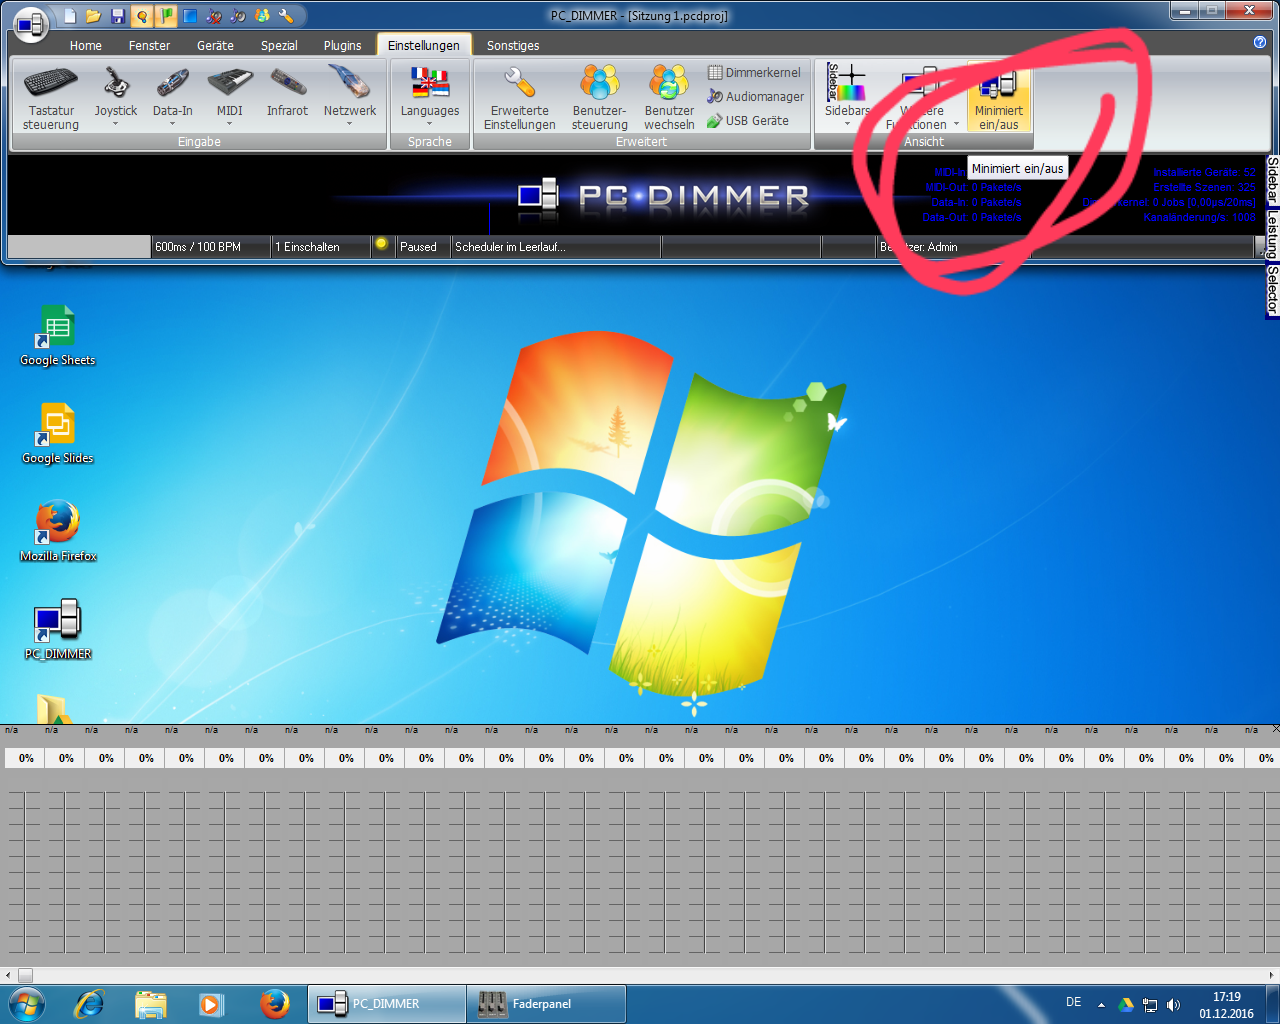The image size is (1280, 1024).
Task: Create a new project via blank page icon
Action: (70, 16)
